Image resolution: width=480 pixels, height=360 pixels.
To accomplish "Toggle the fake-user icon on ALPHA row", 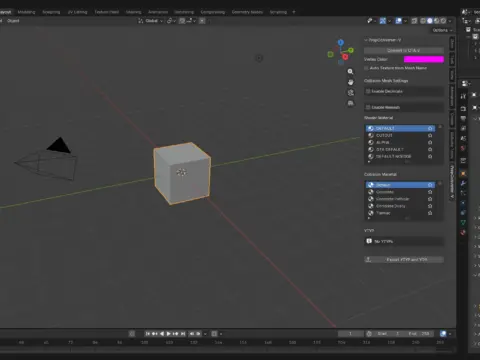I will click(x=430, y=142).
